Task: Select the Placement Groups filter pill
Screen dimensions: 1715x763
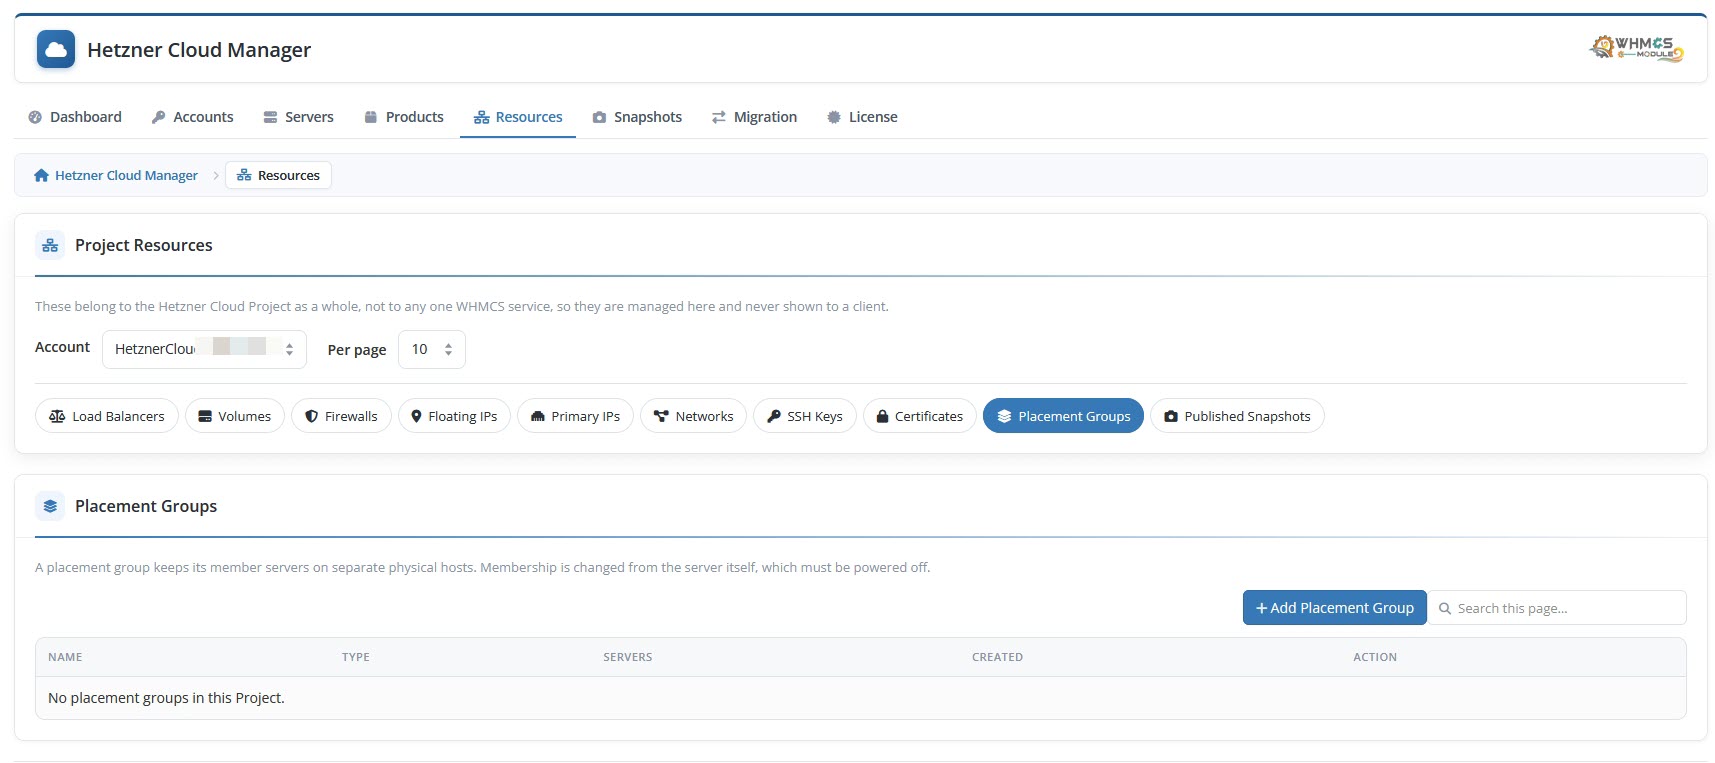Action: tap(1063, 416)
